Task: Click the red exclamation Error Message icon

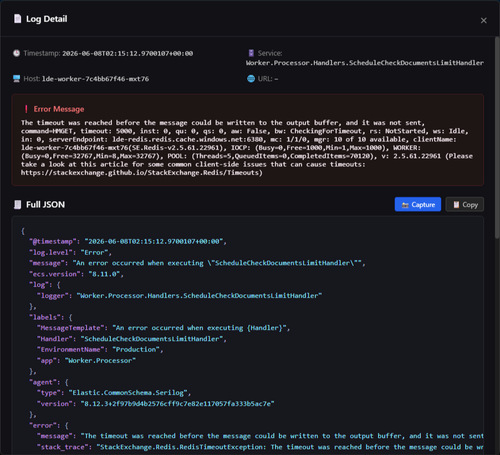Action: (26, 109)
